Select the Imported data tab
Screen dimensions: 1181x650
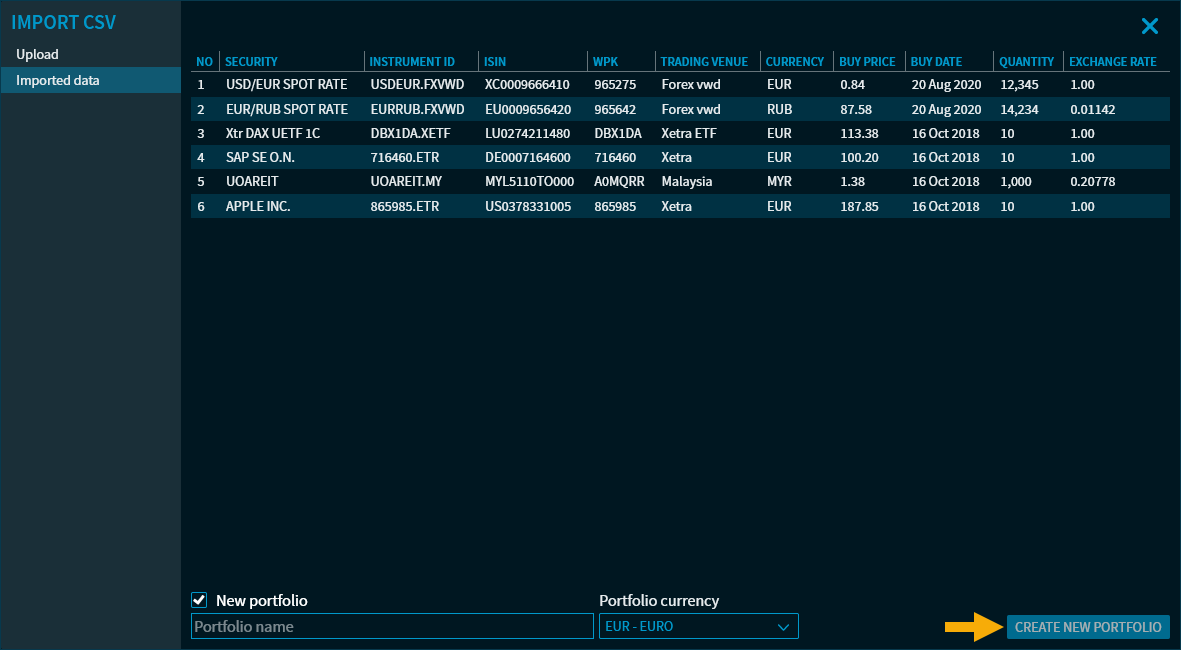click(x=58, y=80)
